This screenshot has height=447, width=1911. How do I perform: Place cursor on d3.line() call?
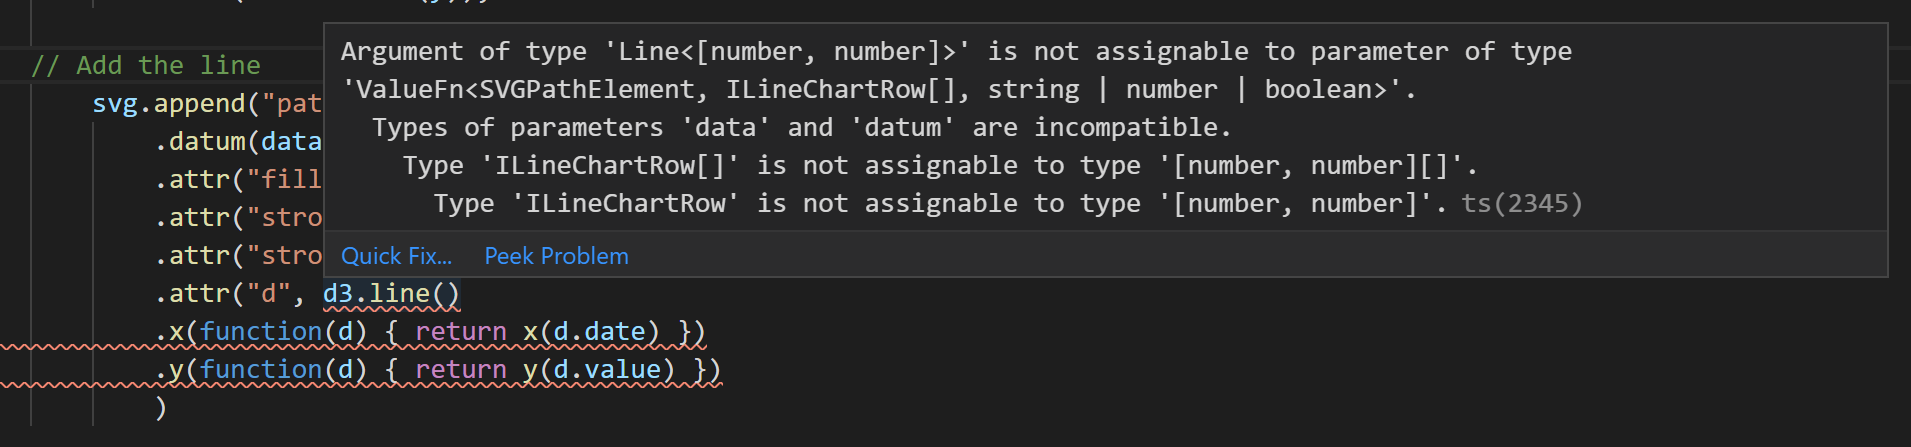[391, 294]
